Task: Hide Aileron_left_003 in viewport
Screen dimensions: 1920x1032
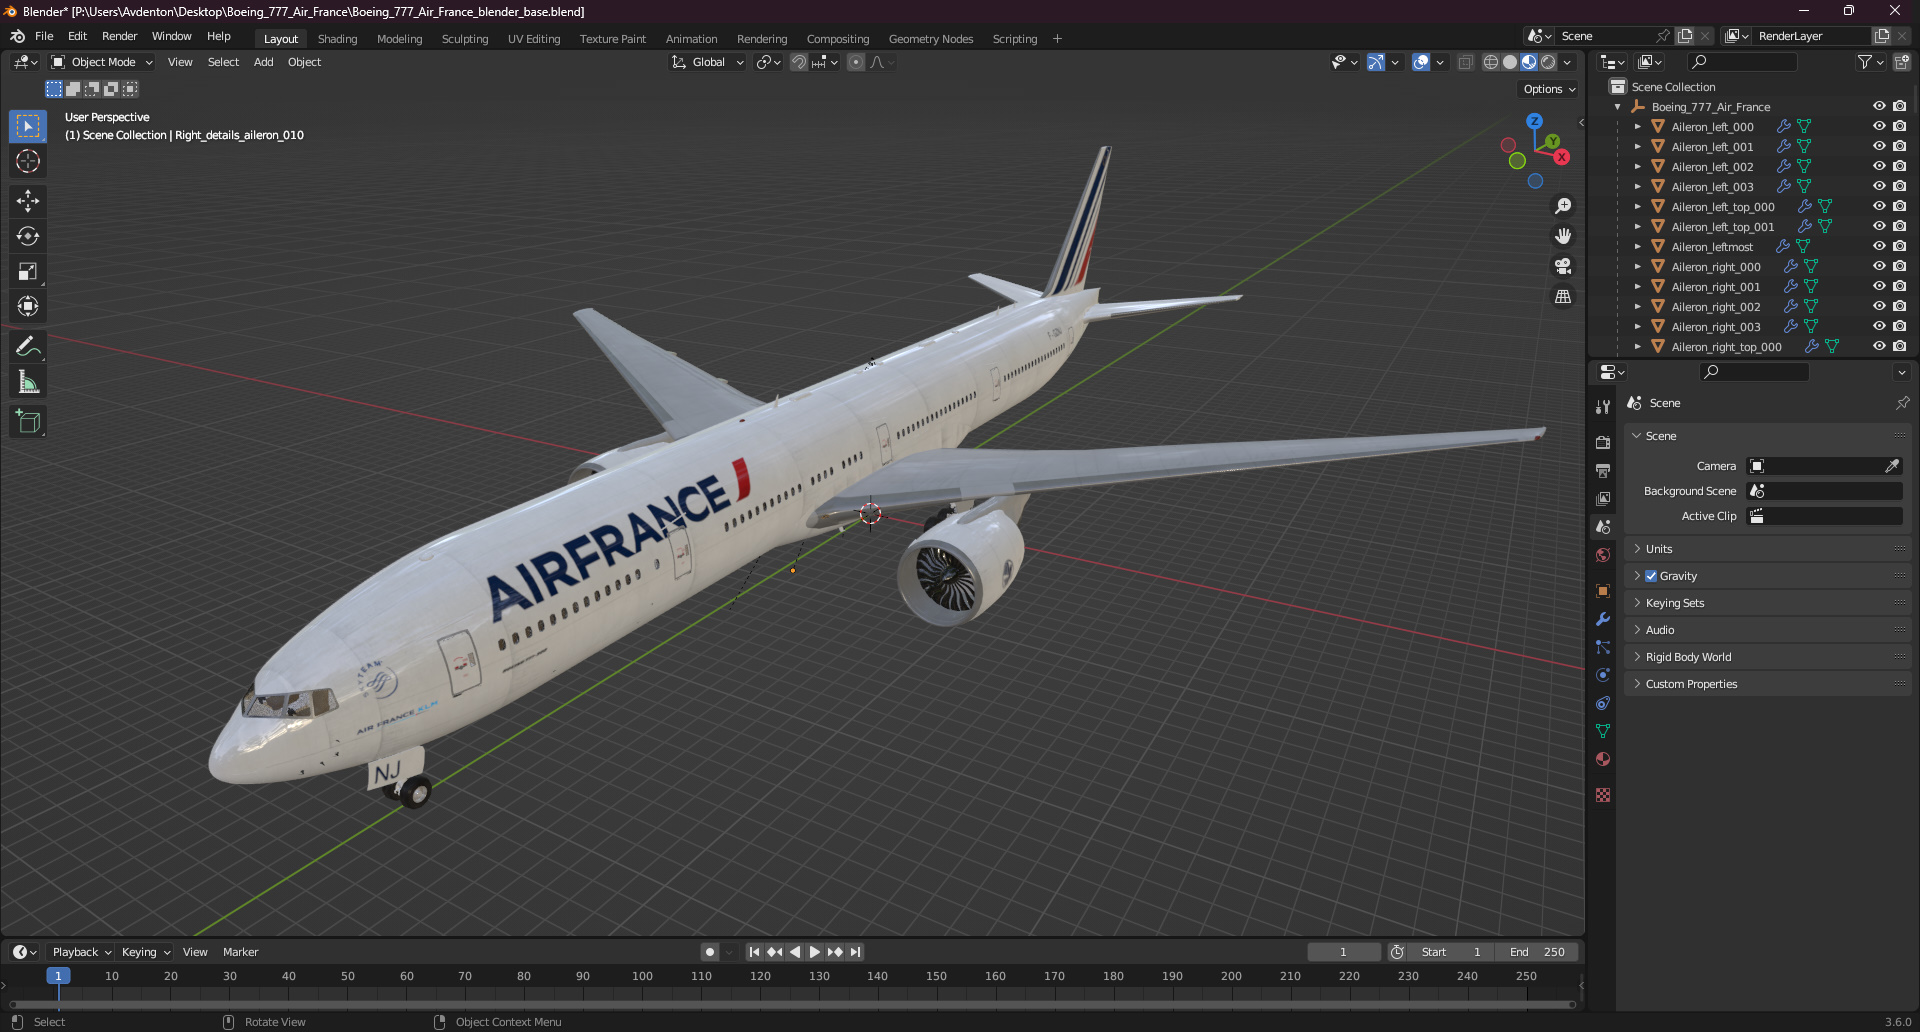Action: pos(1879,186)
